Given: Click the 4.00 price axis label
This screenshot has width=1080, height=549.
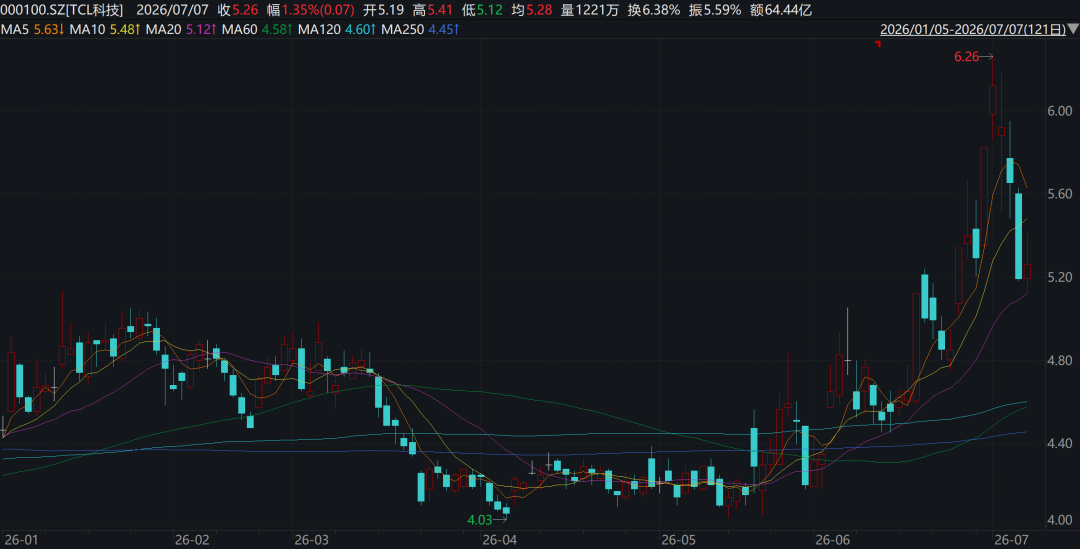Looking at the screenshot, I should click(x=1059, y=520).
